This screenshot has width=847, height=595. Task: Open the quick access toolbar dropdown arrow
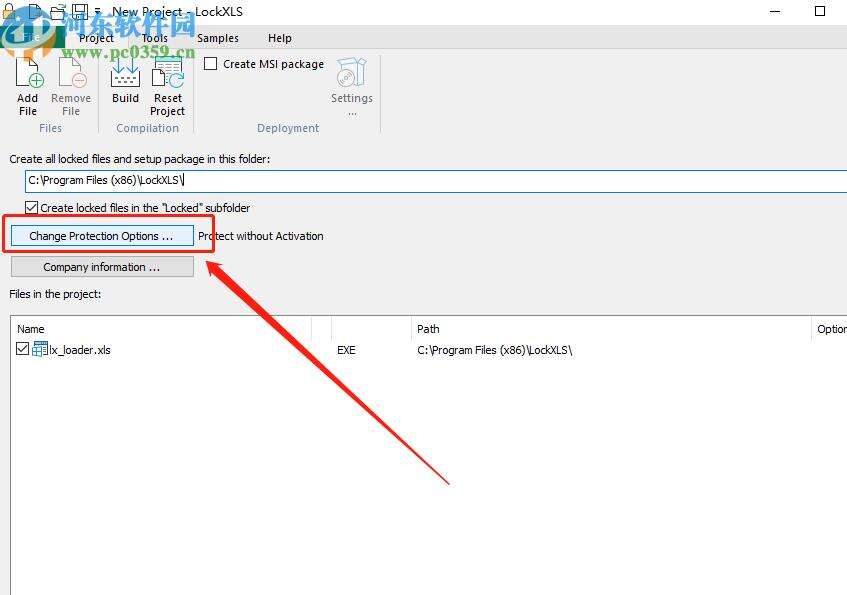(98, 11)
